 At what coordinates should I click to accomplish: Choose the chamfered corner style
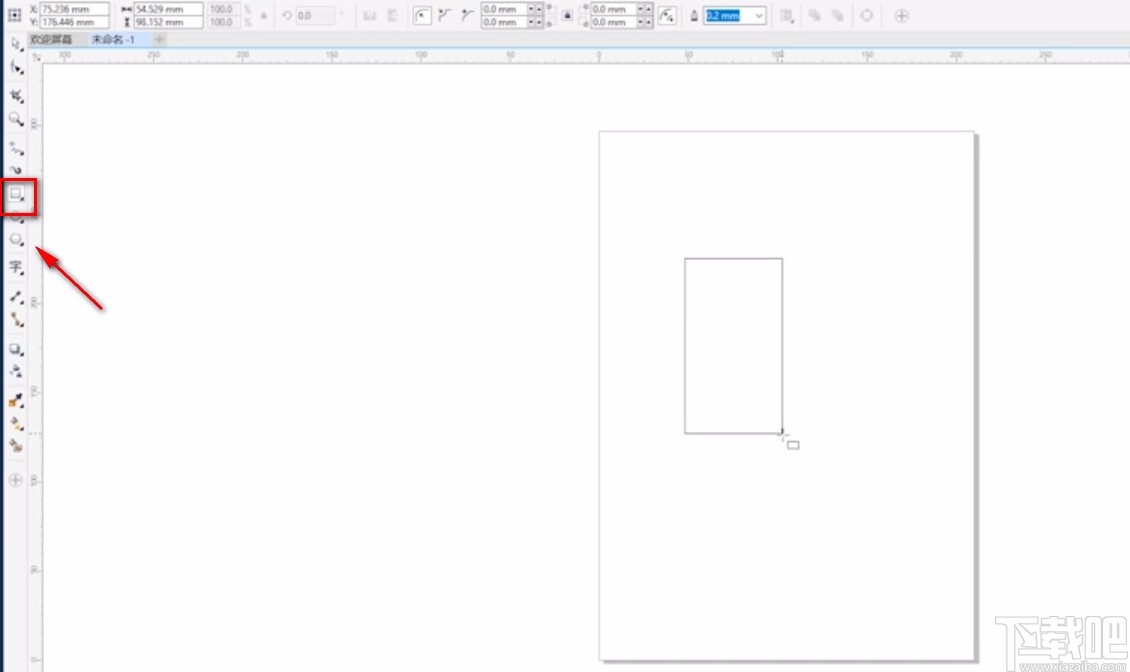[x=467, y=15]
